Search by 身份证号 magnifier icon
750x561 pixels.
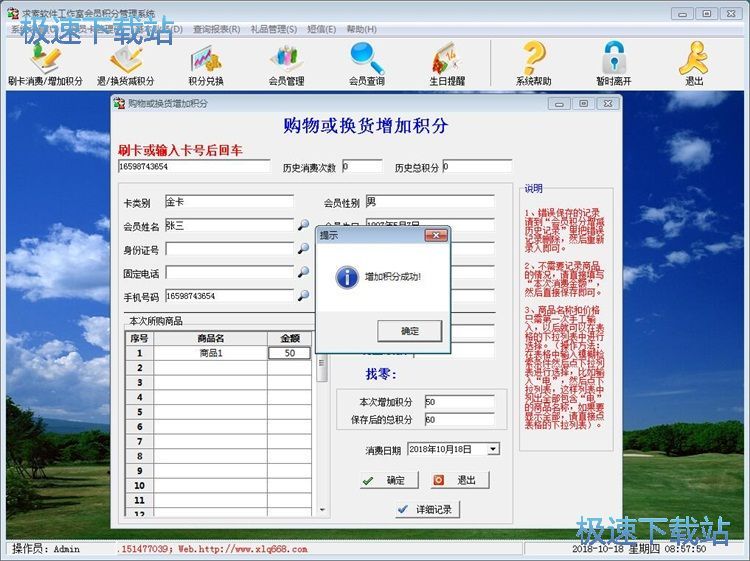tap(303, 248)
